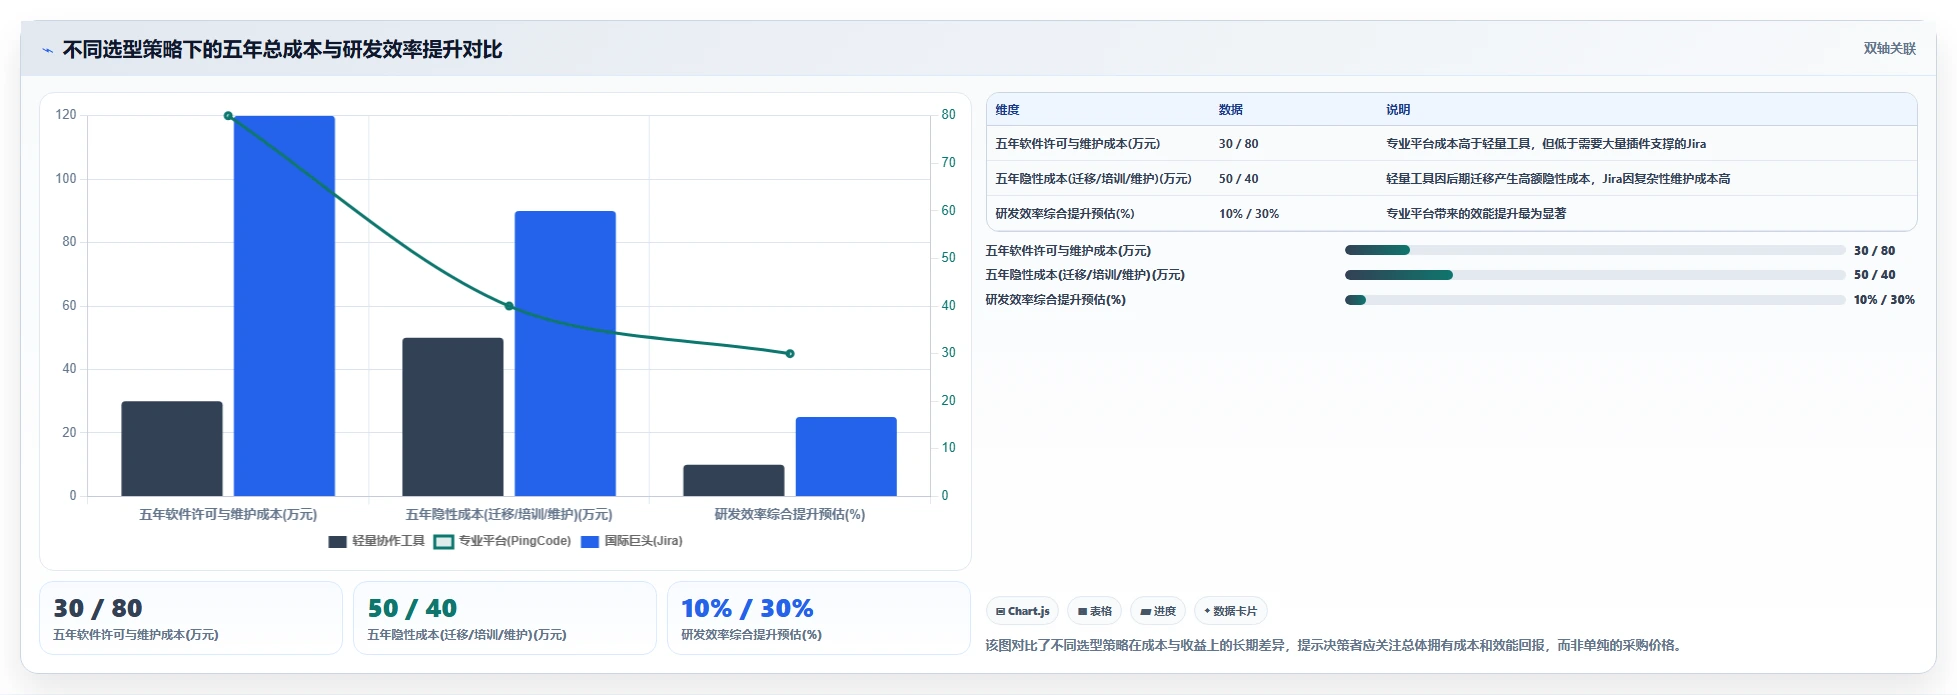The height and width of the screenshot is (695, 1957).
Task: Click the green line point at value 40
Action: 509,306
